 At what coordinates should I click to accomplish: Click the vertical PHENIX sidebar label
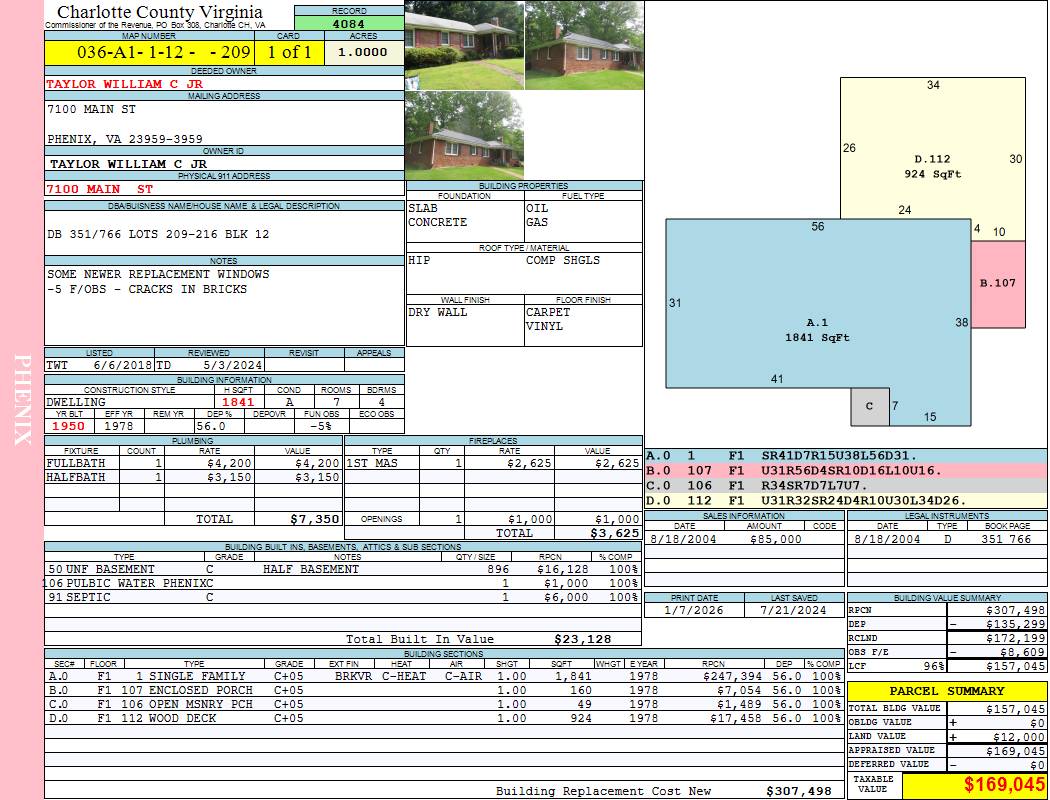click(x=22, y=400)
